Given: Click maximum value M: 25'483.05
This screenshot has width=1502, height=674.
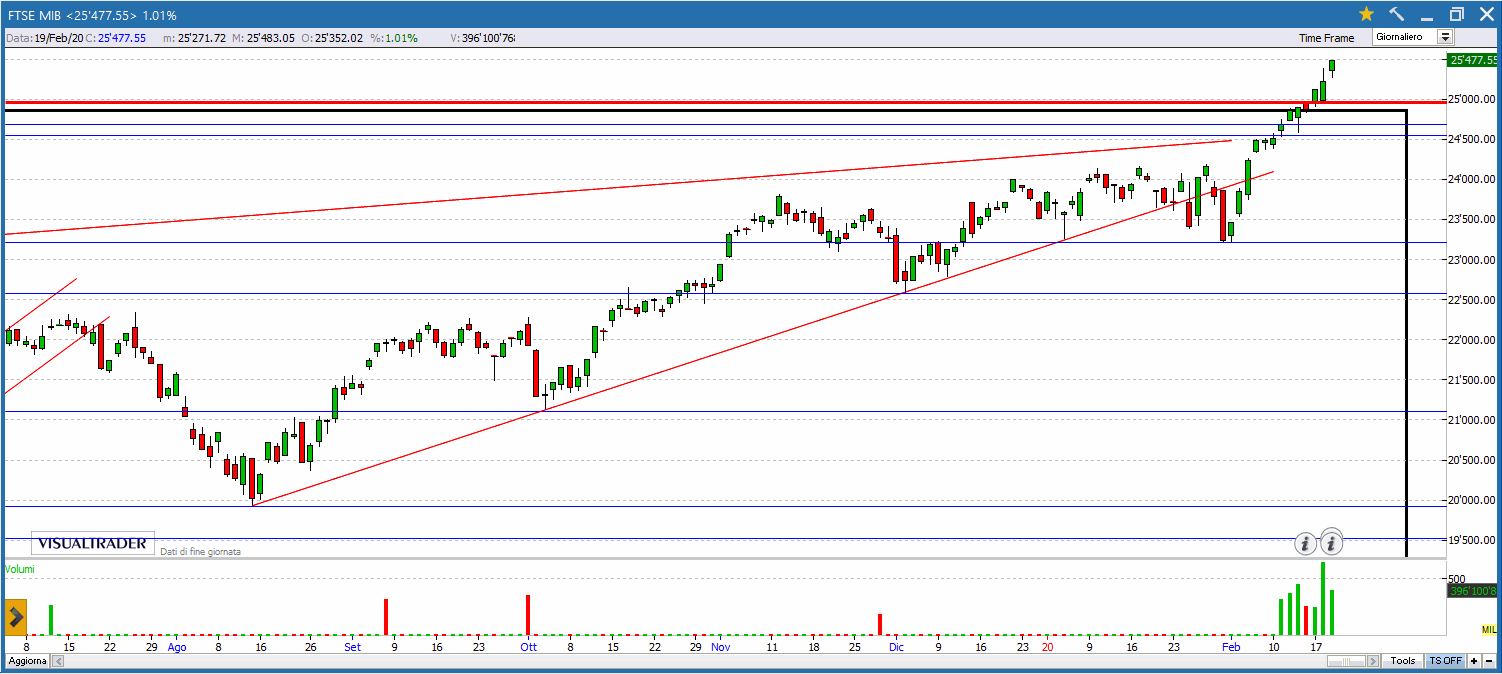Looking at the screenshot, I should (x=263, y=38).
